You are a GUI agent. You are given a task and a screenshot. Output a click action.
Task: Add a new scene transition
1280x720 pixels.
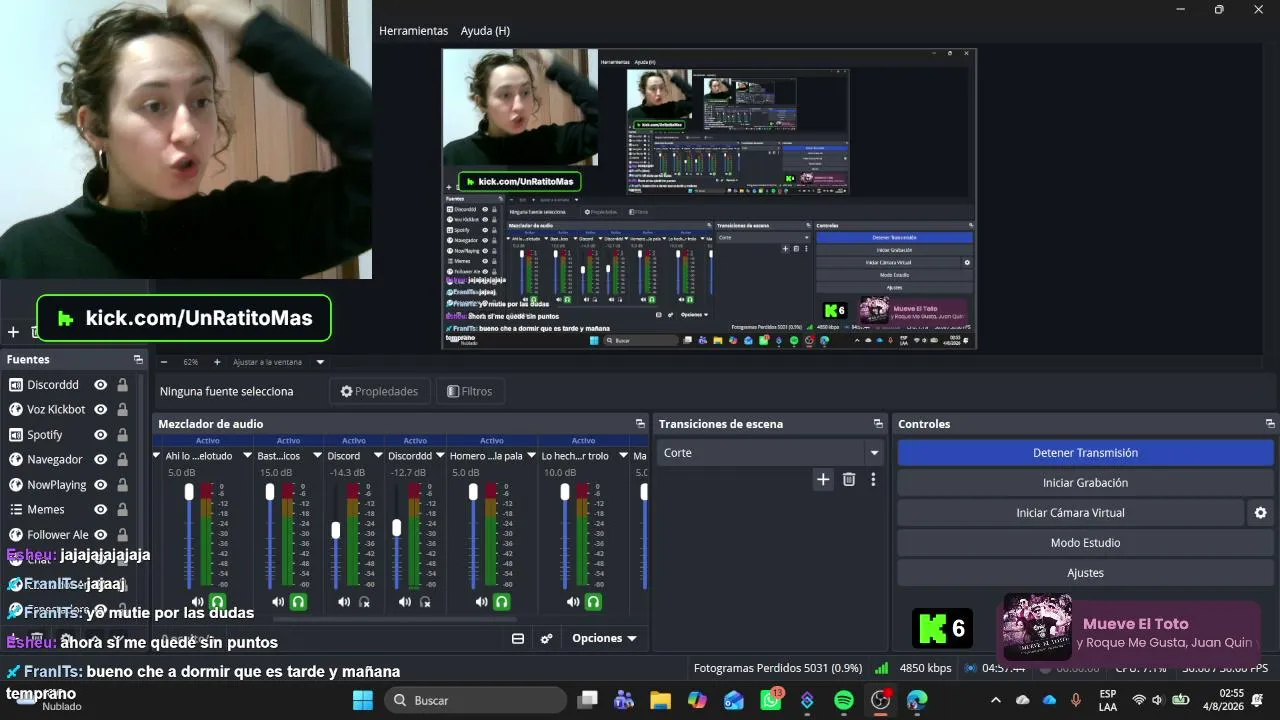point(823,479)
